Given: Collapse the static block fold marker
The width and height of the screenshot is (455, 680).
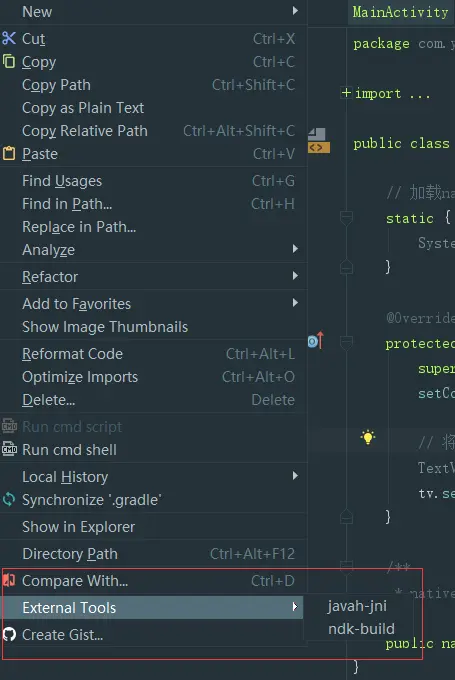Looking at the screenshot, I should click(x=346, y=218).
